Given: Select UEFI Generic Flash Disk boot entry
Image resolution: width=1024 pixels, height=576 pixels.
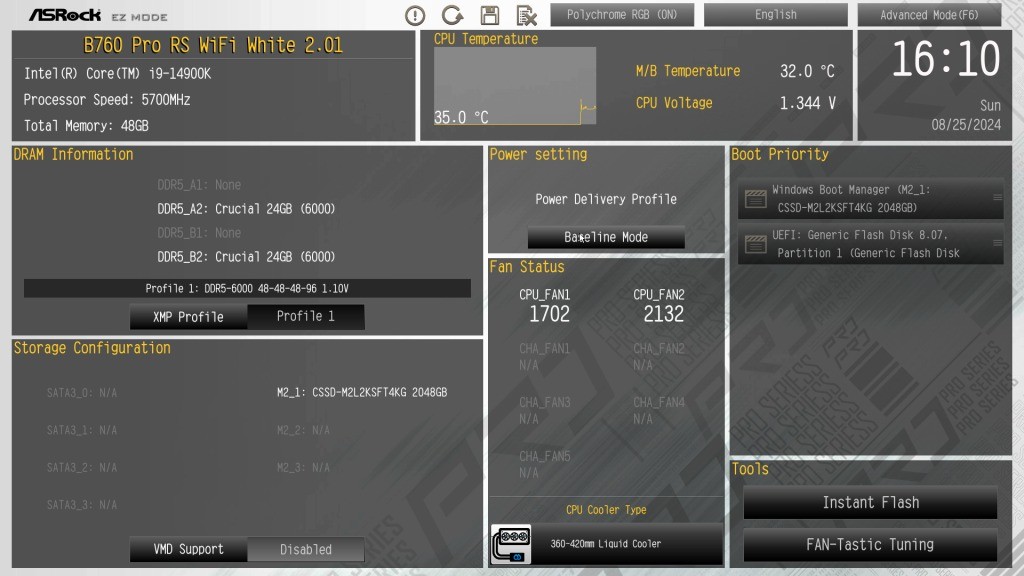Looking at the screenshot, I should pos(871,244).
